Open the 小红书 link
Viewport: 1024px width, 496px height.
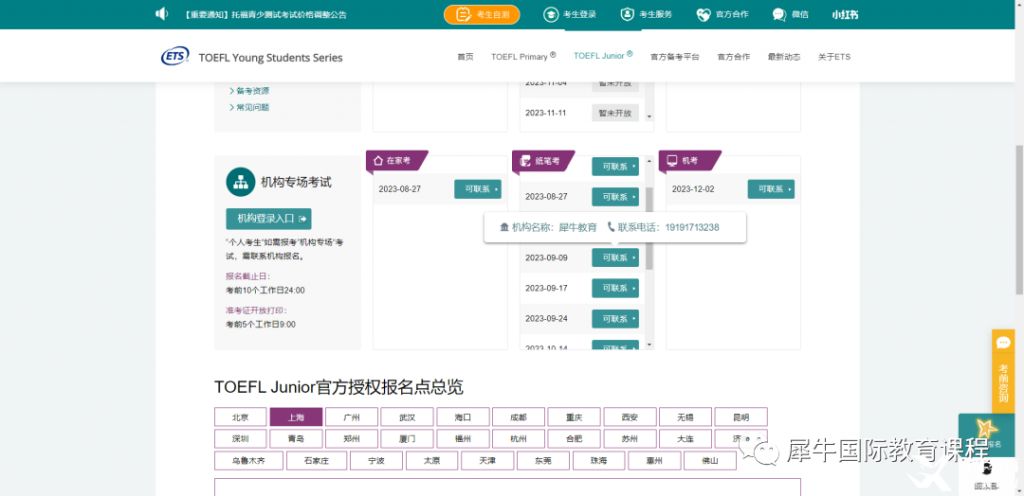tap(845, 14)
